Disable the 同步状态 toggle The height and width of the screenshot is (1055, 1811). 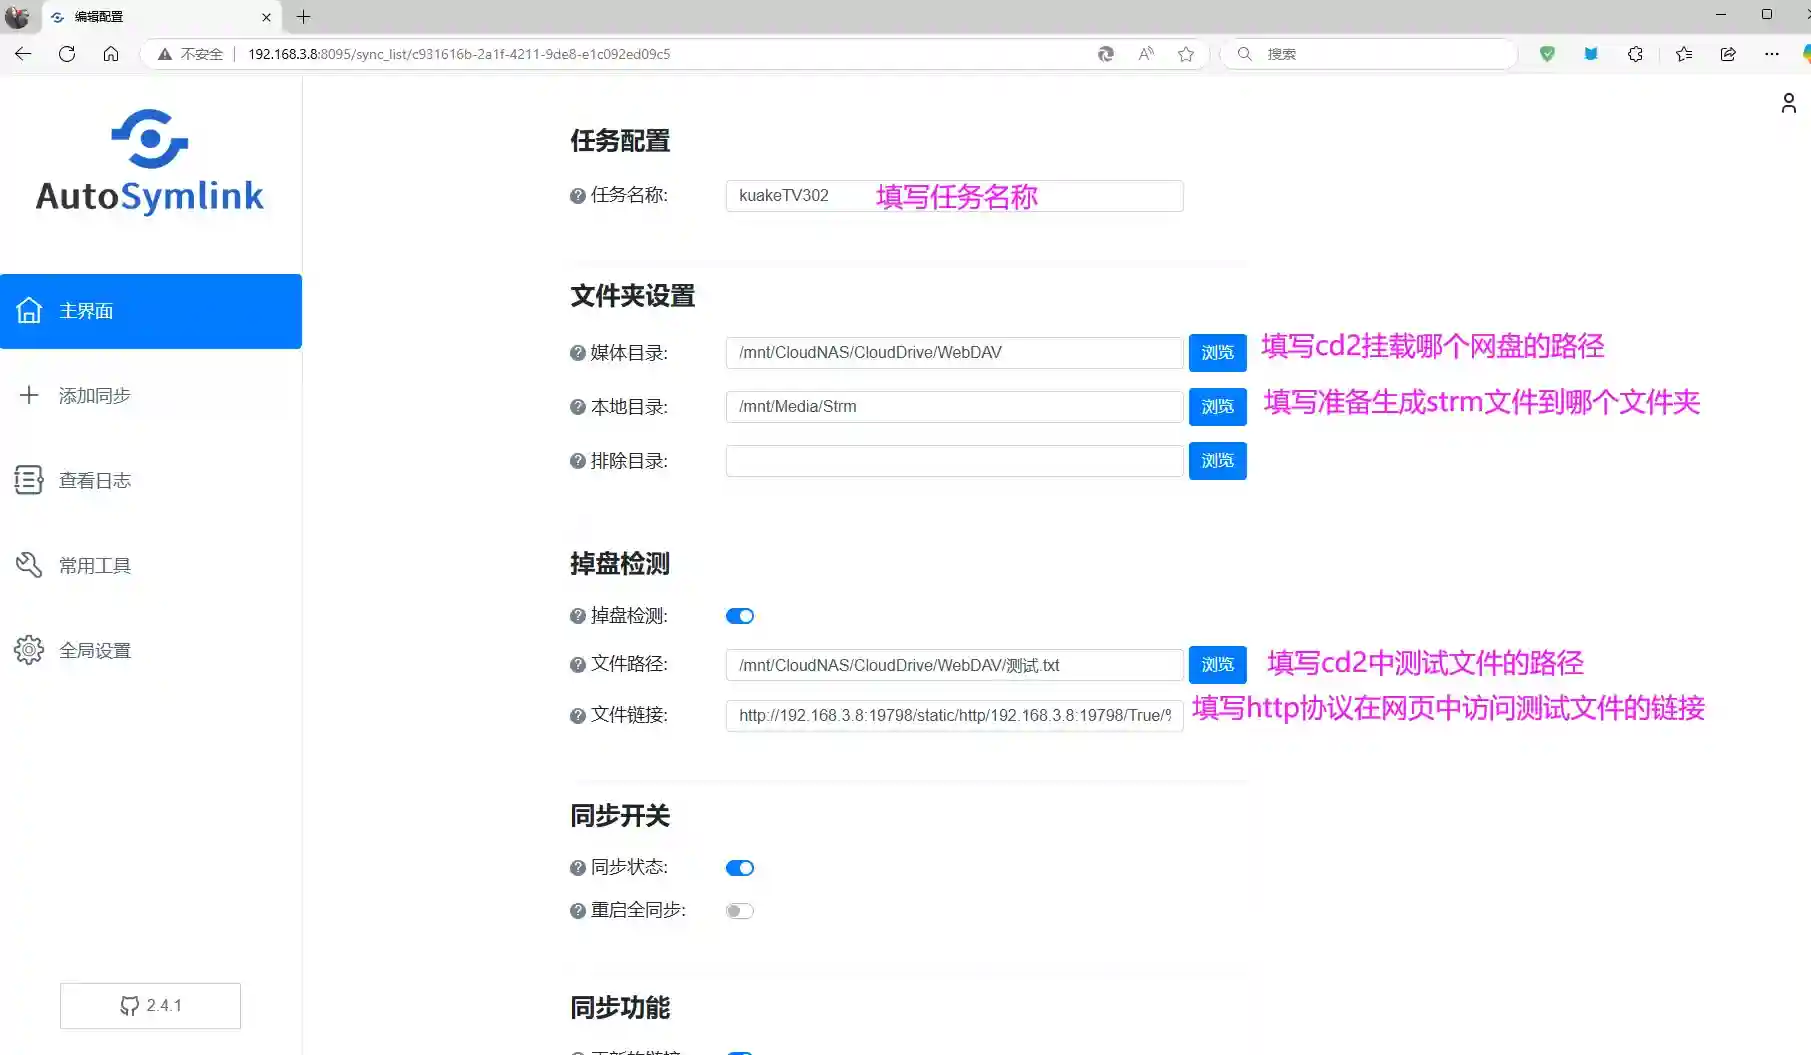(740, 867)
